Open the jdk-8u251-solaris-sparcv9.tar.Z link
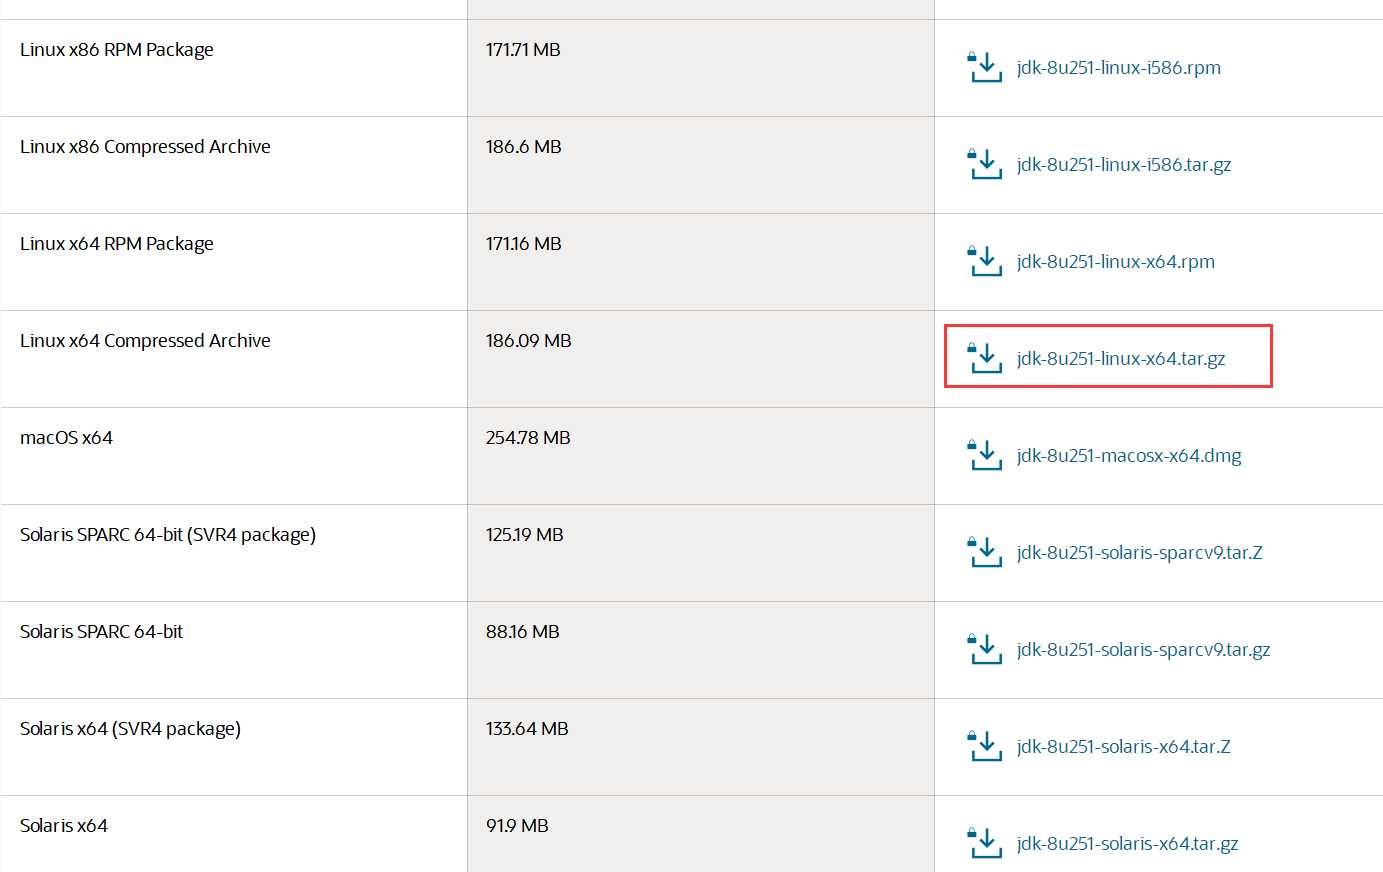The height and width of the screenshot is (872, 1383). point(1139,553)
